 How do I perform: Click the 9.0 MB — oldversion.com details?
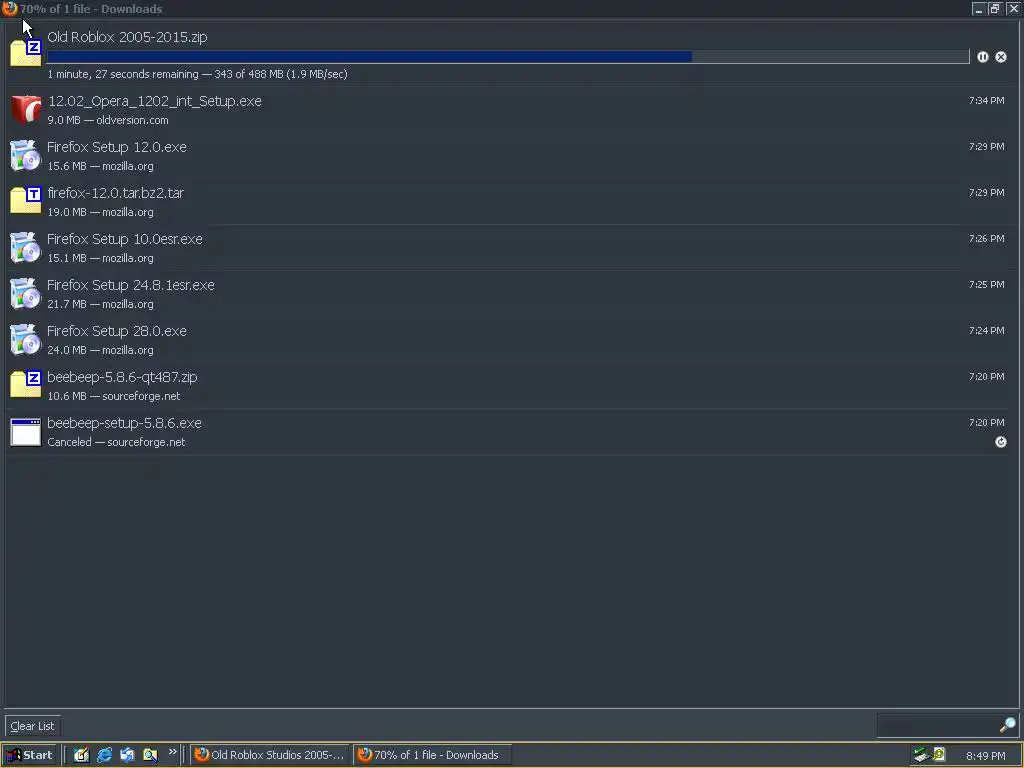(108, 120)
